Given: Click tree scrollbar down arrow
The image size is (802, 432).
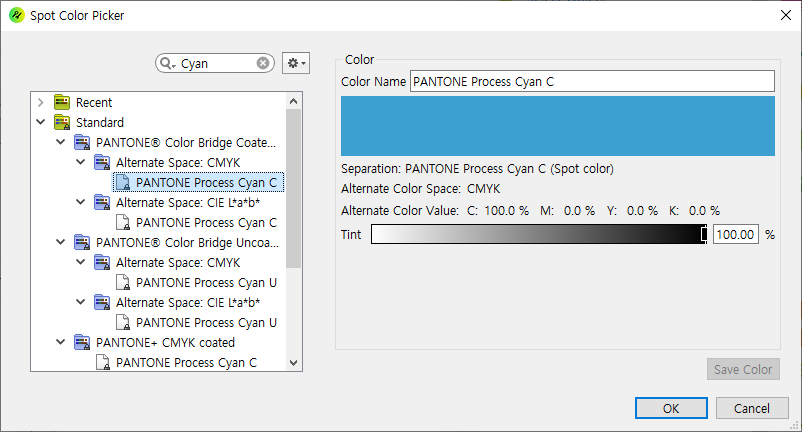Looking at the screenshot, I should pyautogui.click(x=294, y=363).
